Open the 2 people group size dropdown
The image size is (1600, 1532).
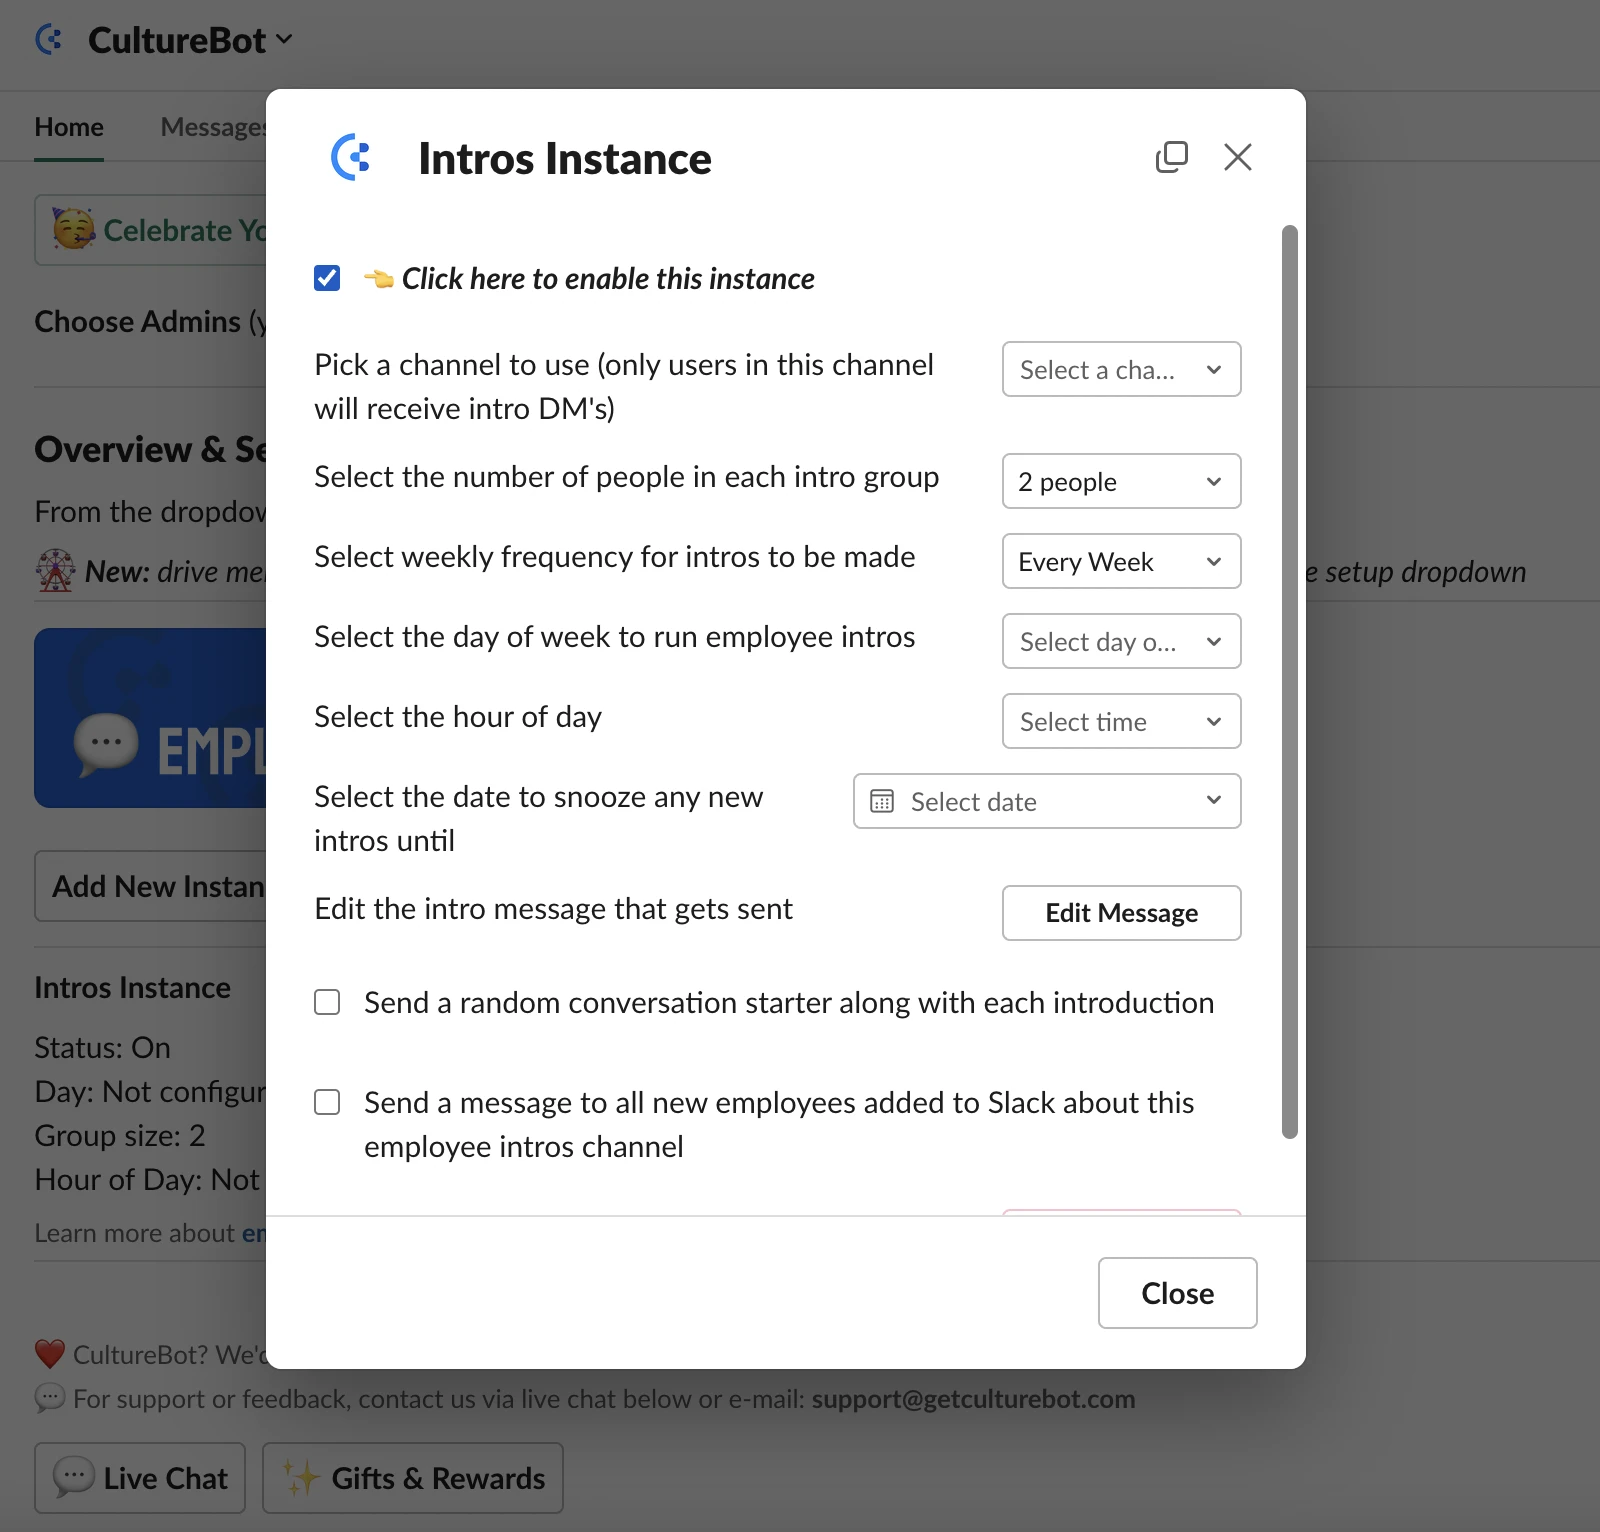click(1121, 481)
